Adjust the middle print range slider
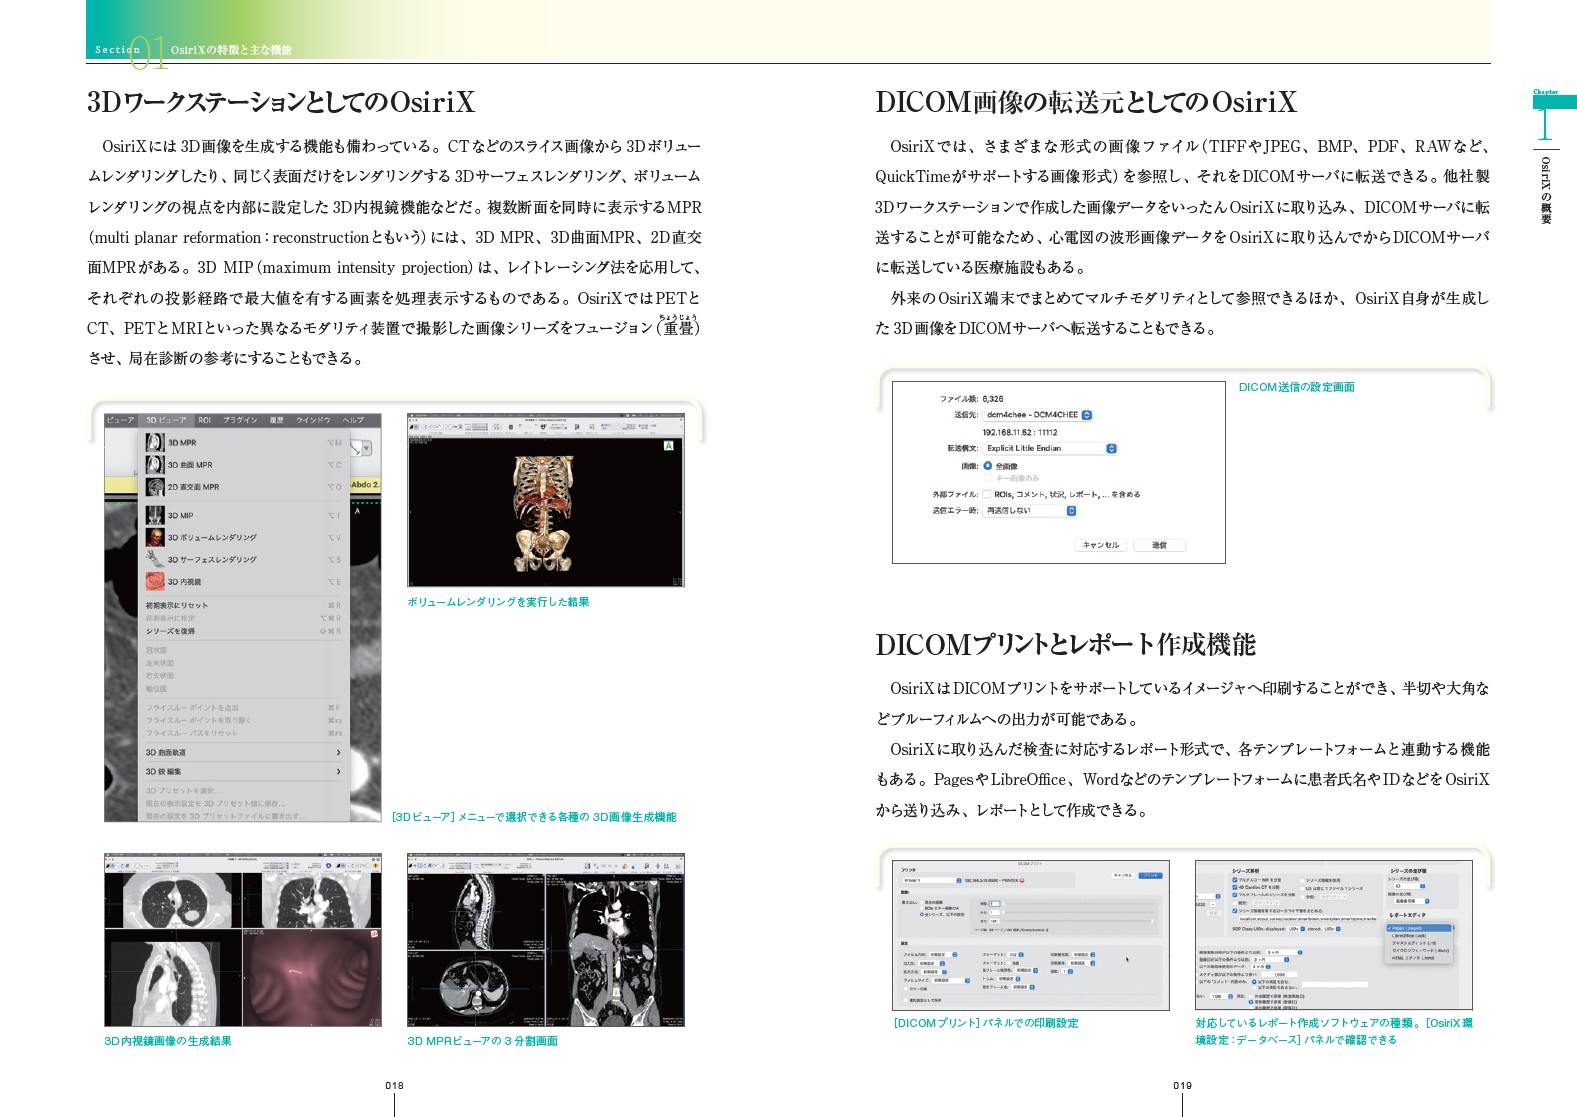Screen dimensions: 1577x1117 pos(1078,912)
